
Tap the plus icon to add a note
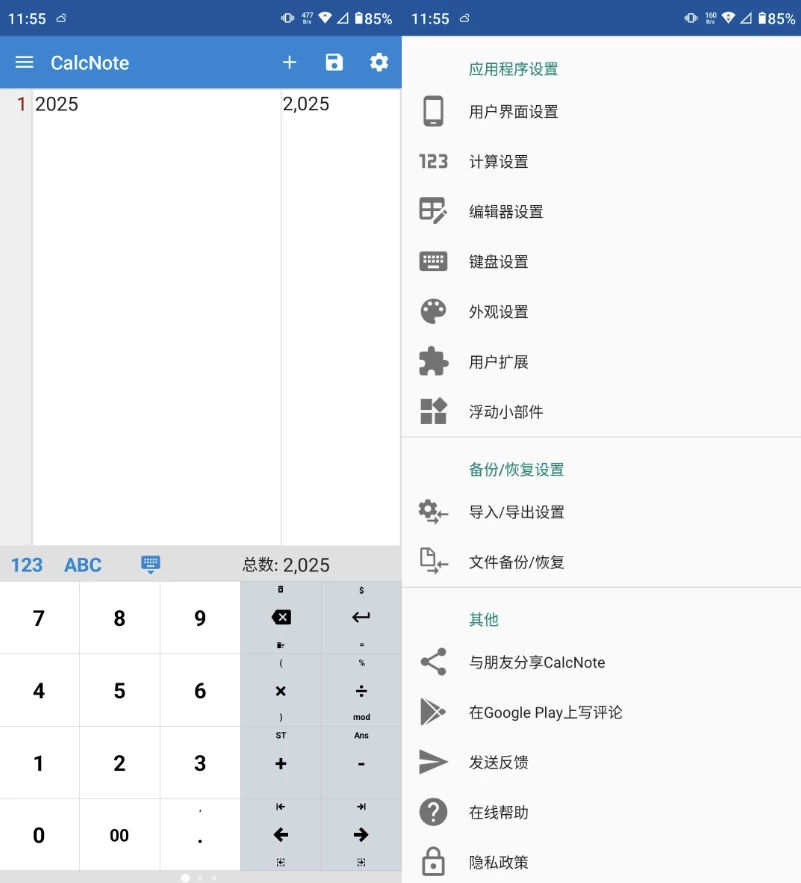[x=289, y=62]
